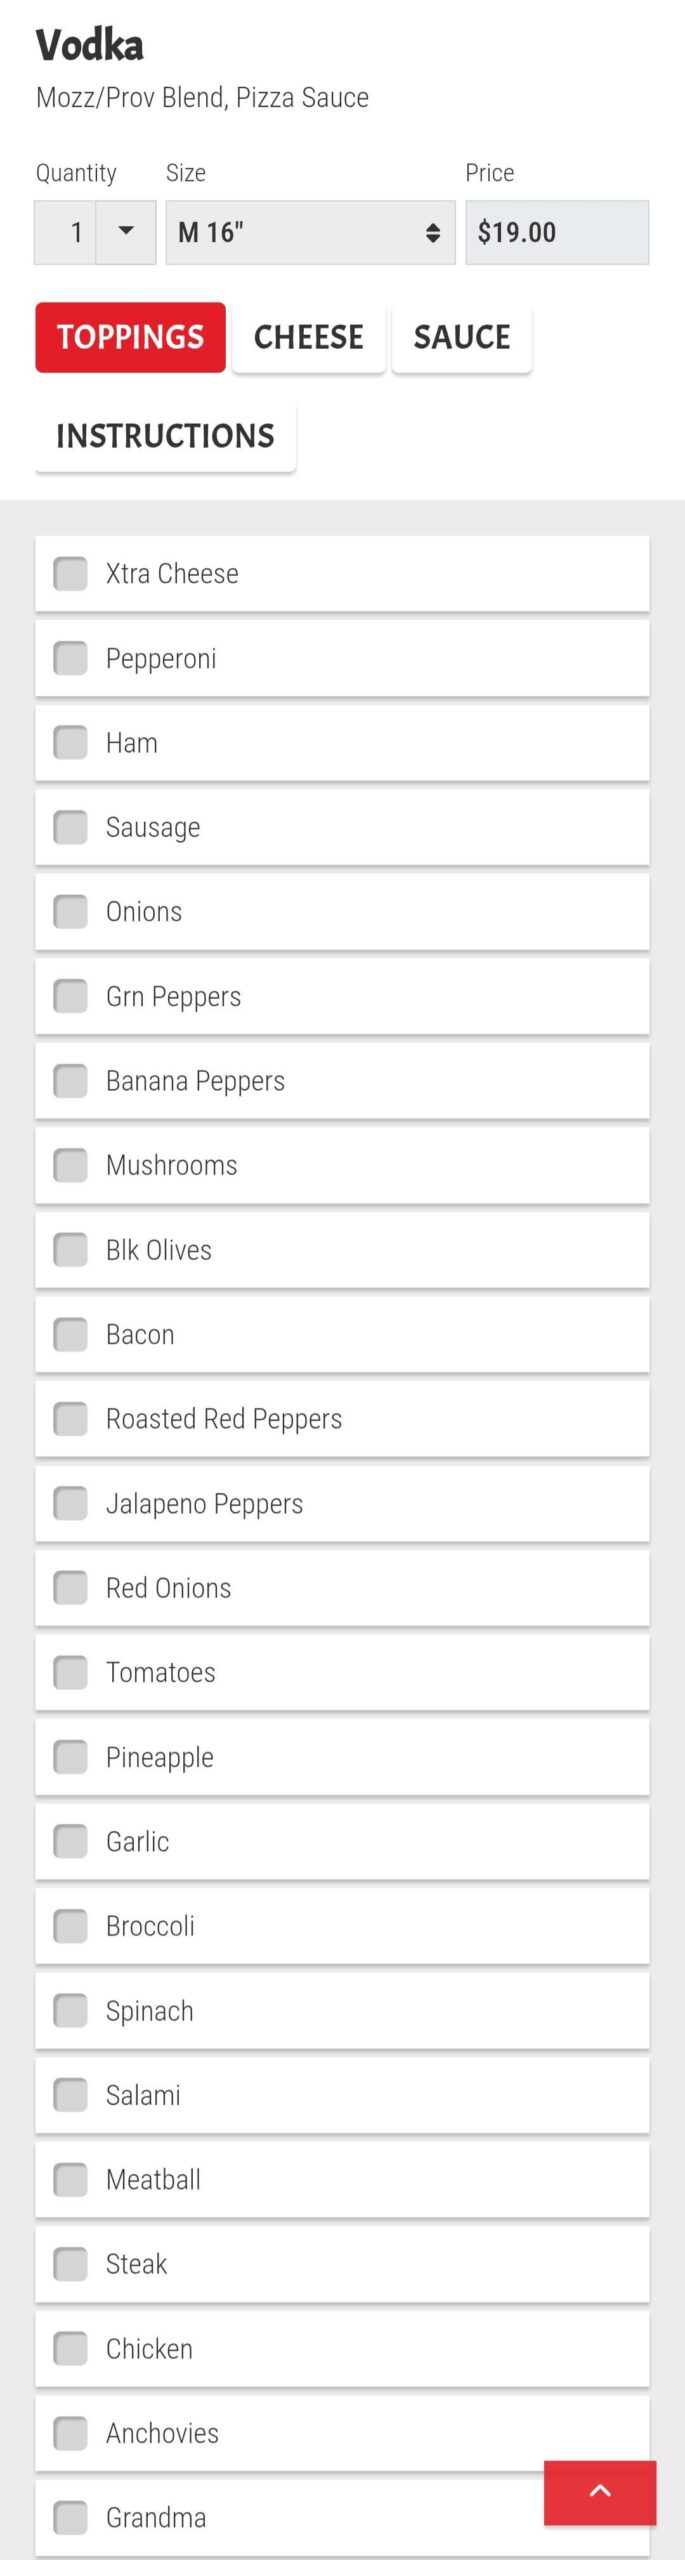Click the scroll-to-top arrow button
This screenshot has height=2560, width=685.
point(600,2491)
